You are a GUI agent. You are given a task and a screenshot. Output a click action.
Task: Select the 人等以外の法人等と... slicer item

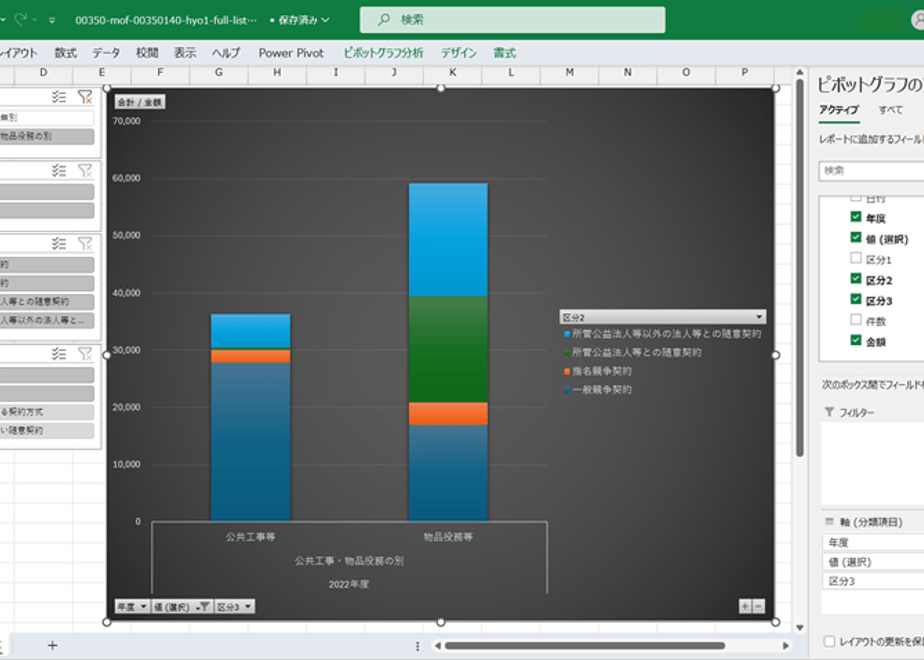46,320
